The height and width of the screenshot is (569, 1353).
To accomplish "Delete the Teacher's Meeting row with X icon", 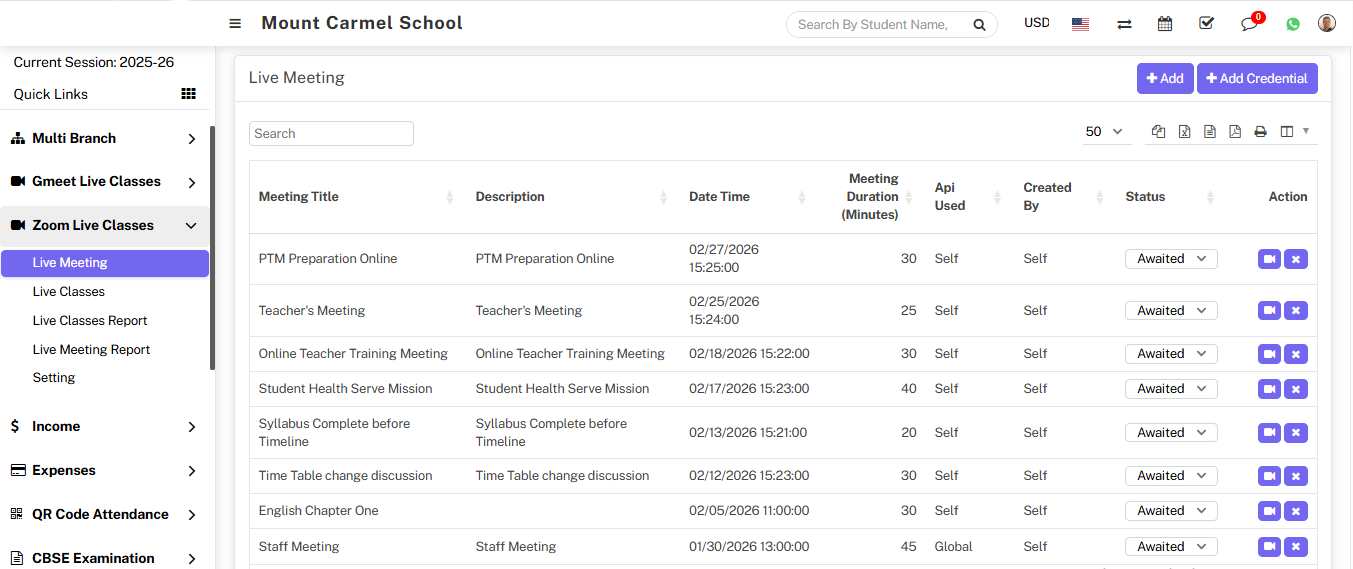I will (x=1296, y=311).
